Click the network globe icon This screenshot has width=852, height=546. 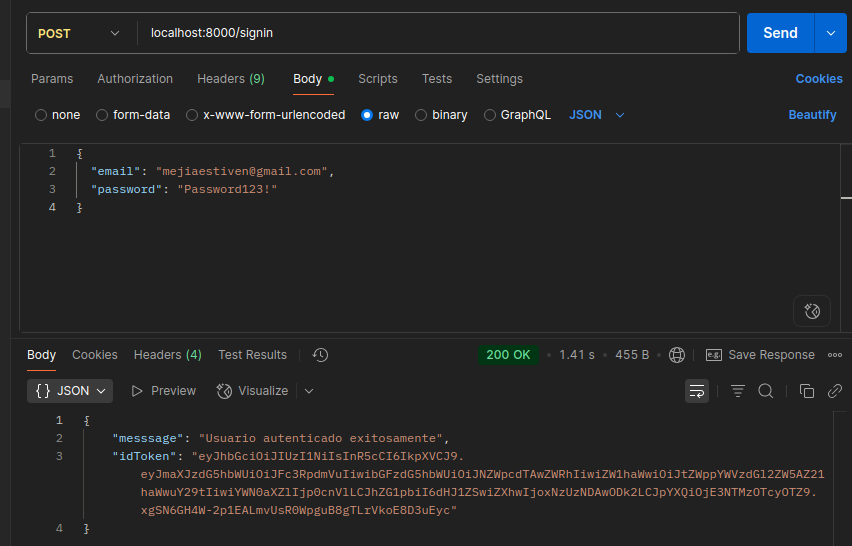click(x=676, y=355)
